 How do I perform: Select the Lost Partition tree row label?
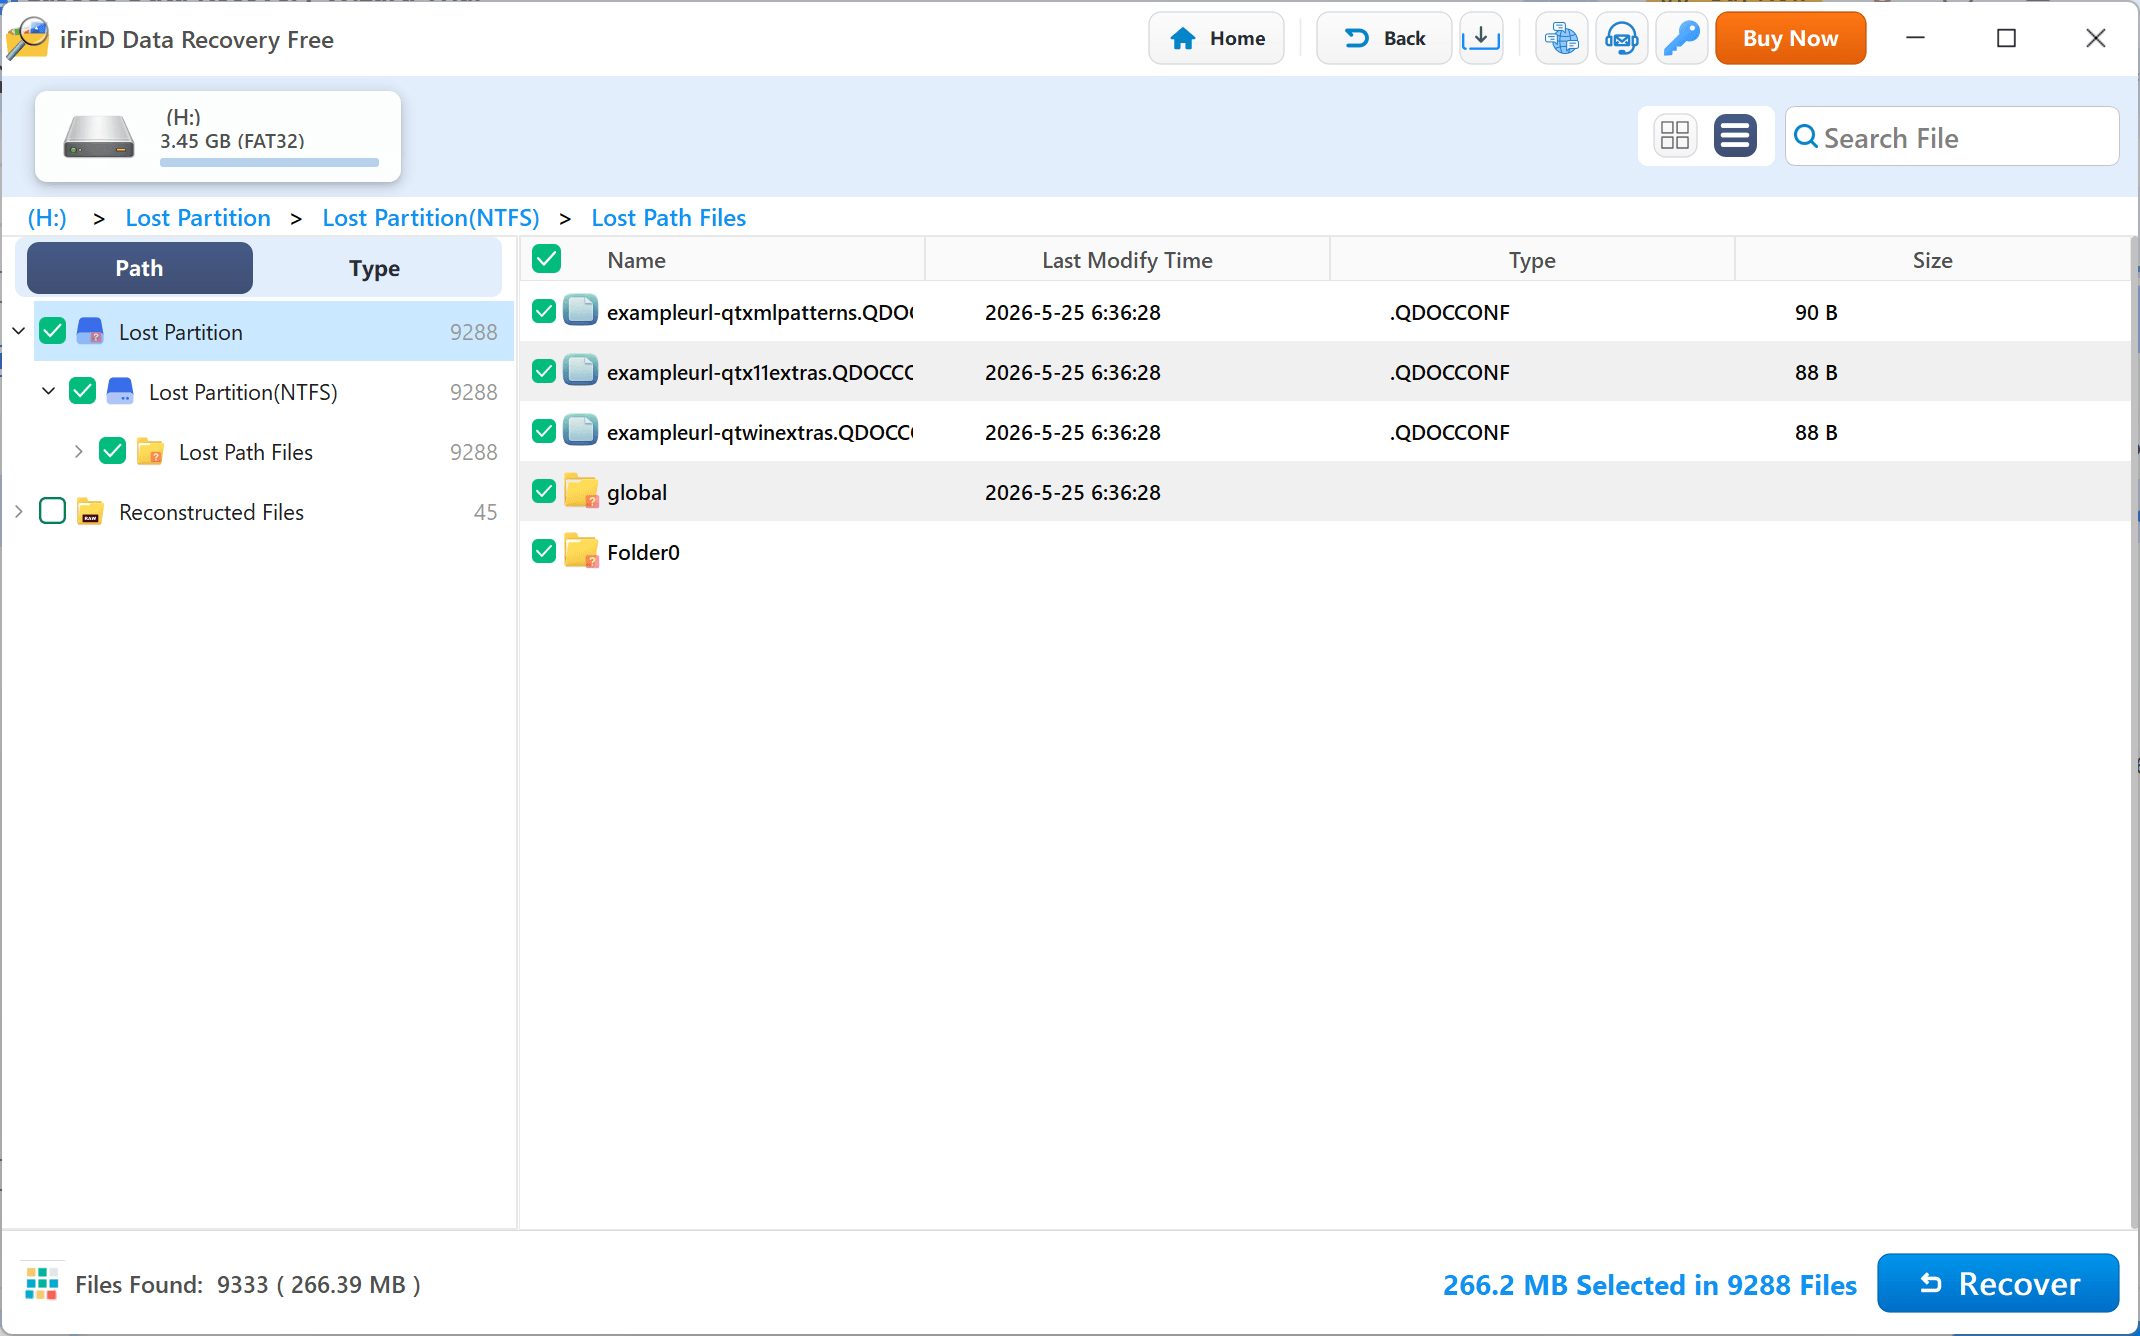pos(181,332)
